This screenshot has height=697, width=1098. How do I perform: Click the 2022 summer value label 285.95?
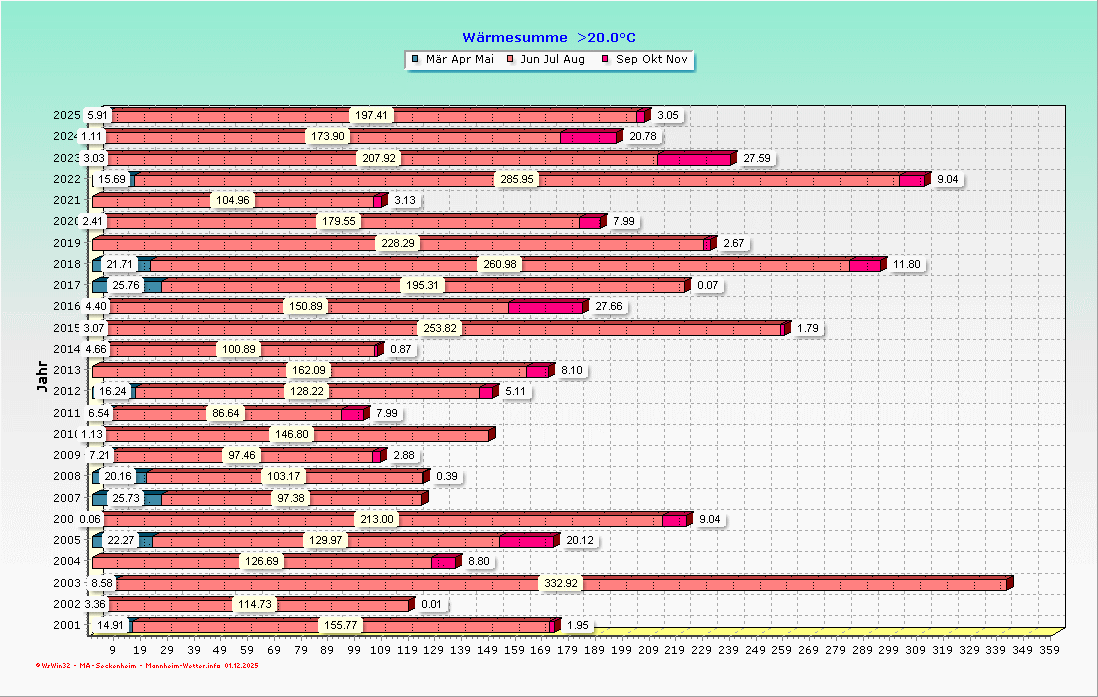517,179
